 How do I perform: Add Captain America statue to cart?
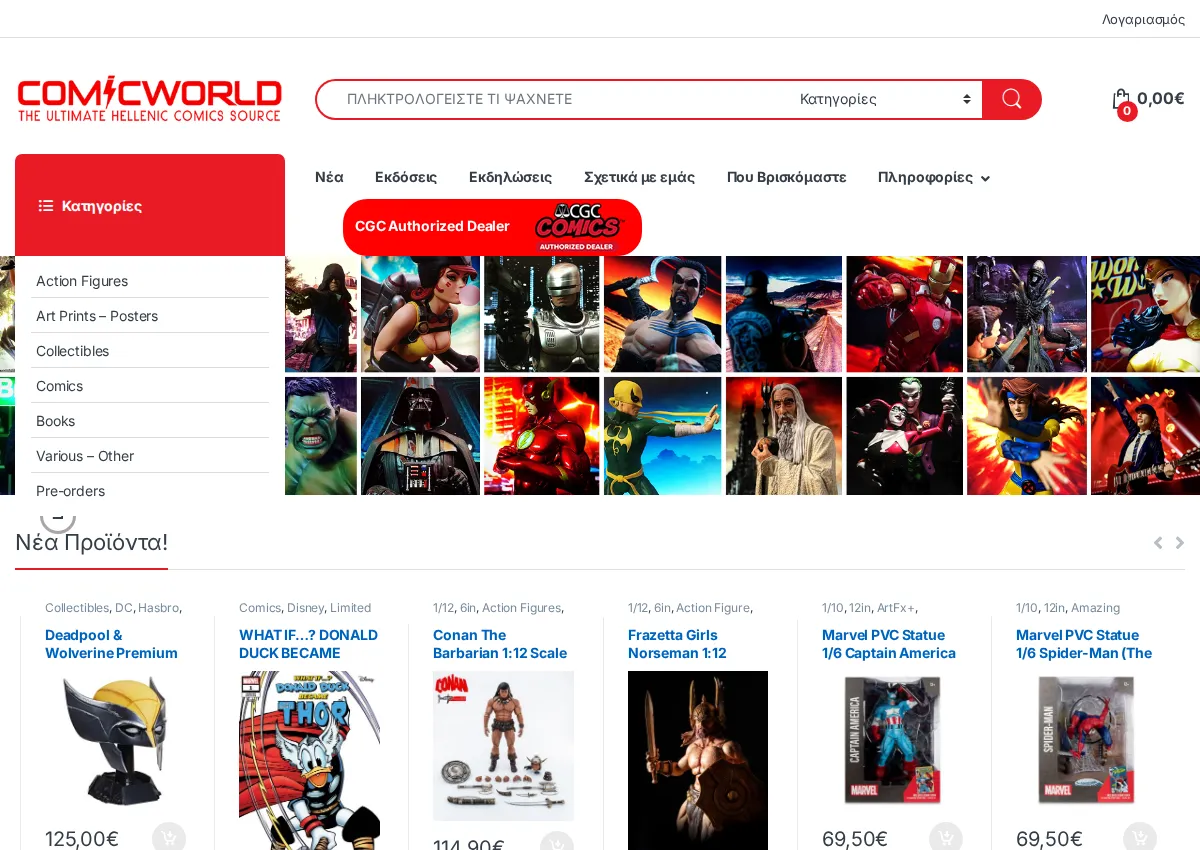coord(946,838)
